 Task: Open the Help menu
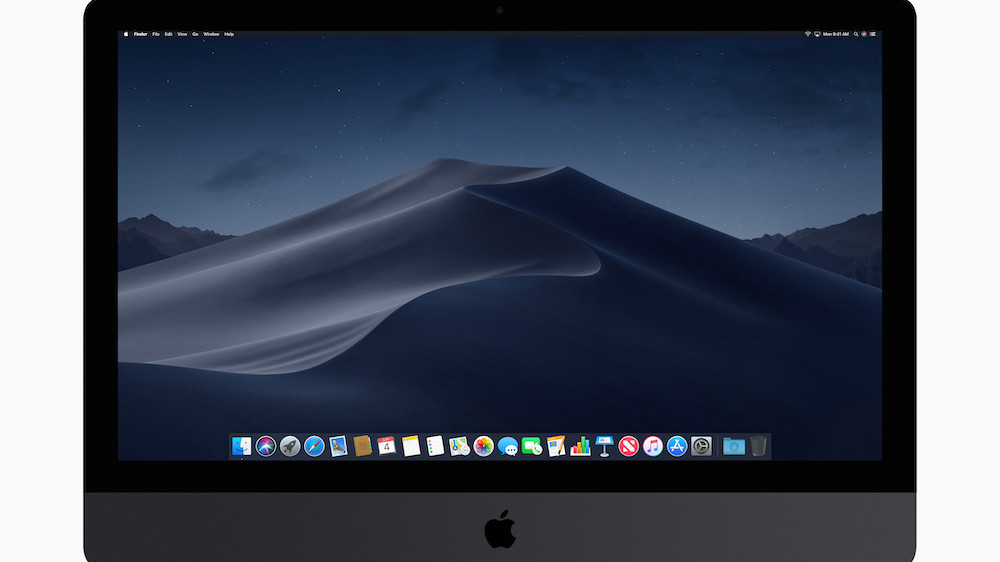(229, 34)
